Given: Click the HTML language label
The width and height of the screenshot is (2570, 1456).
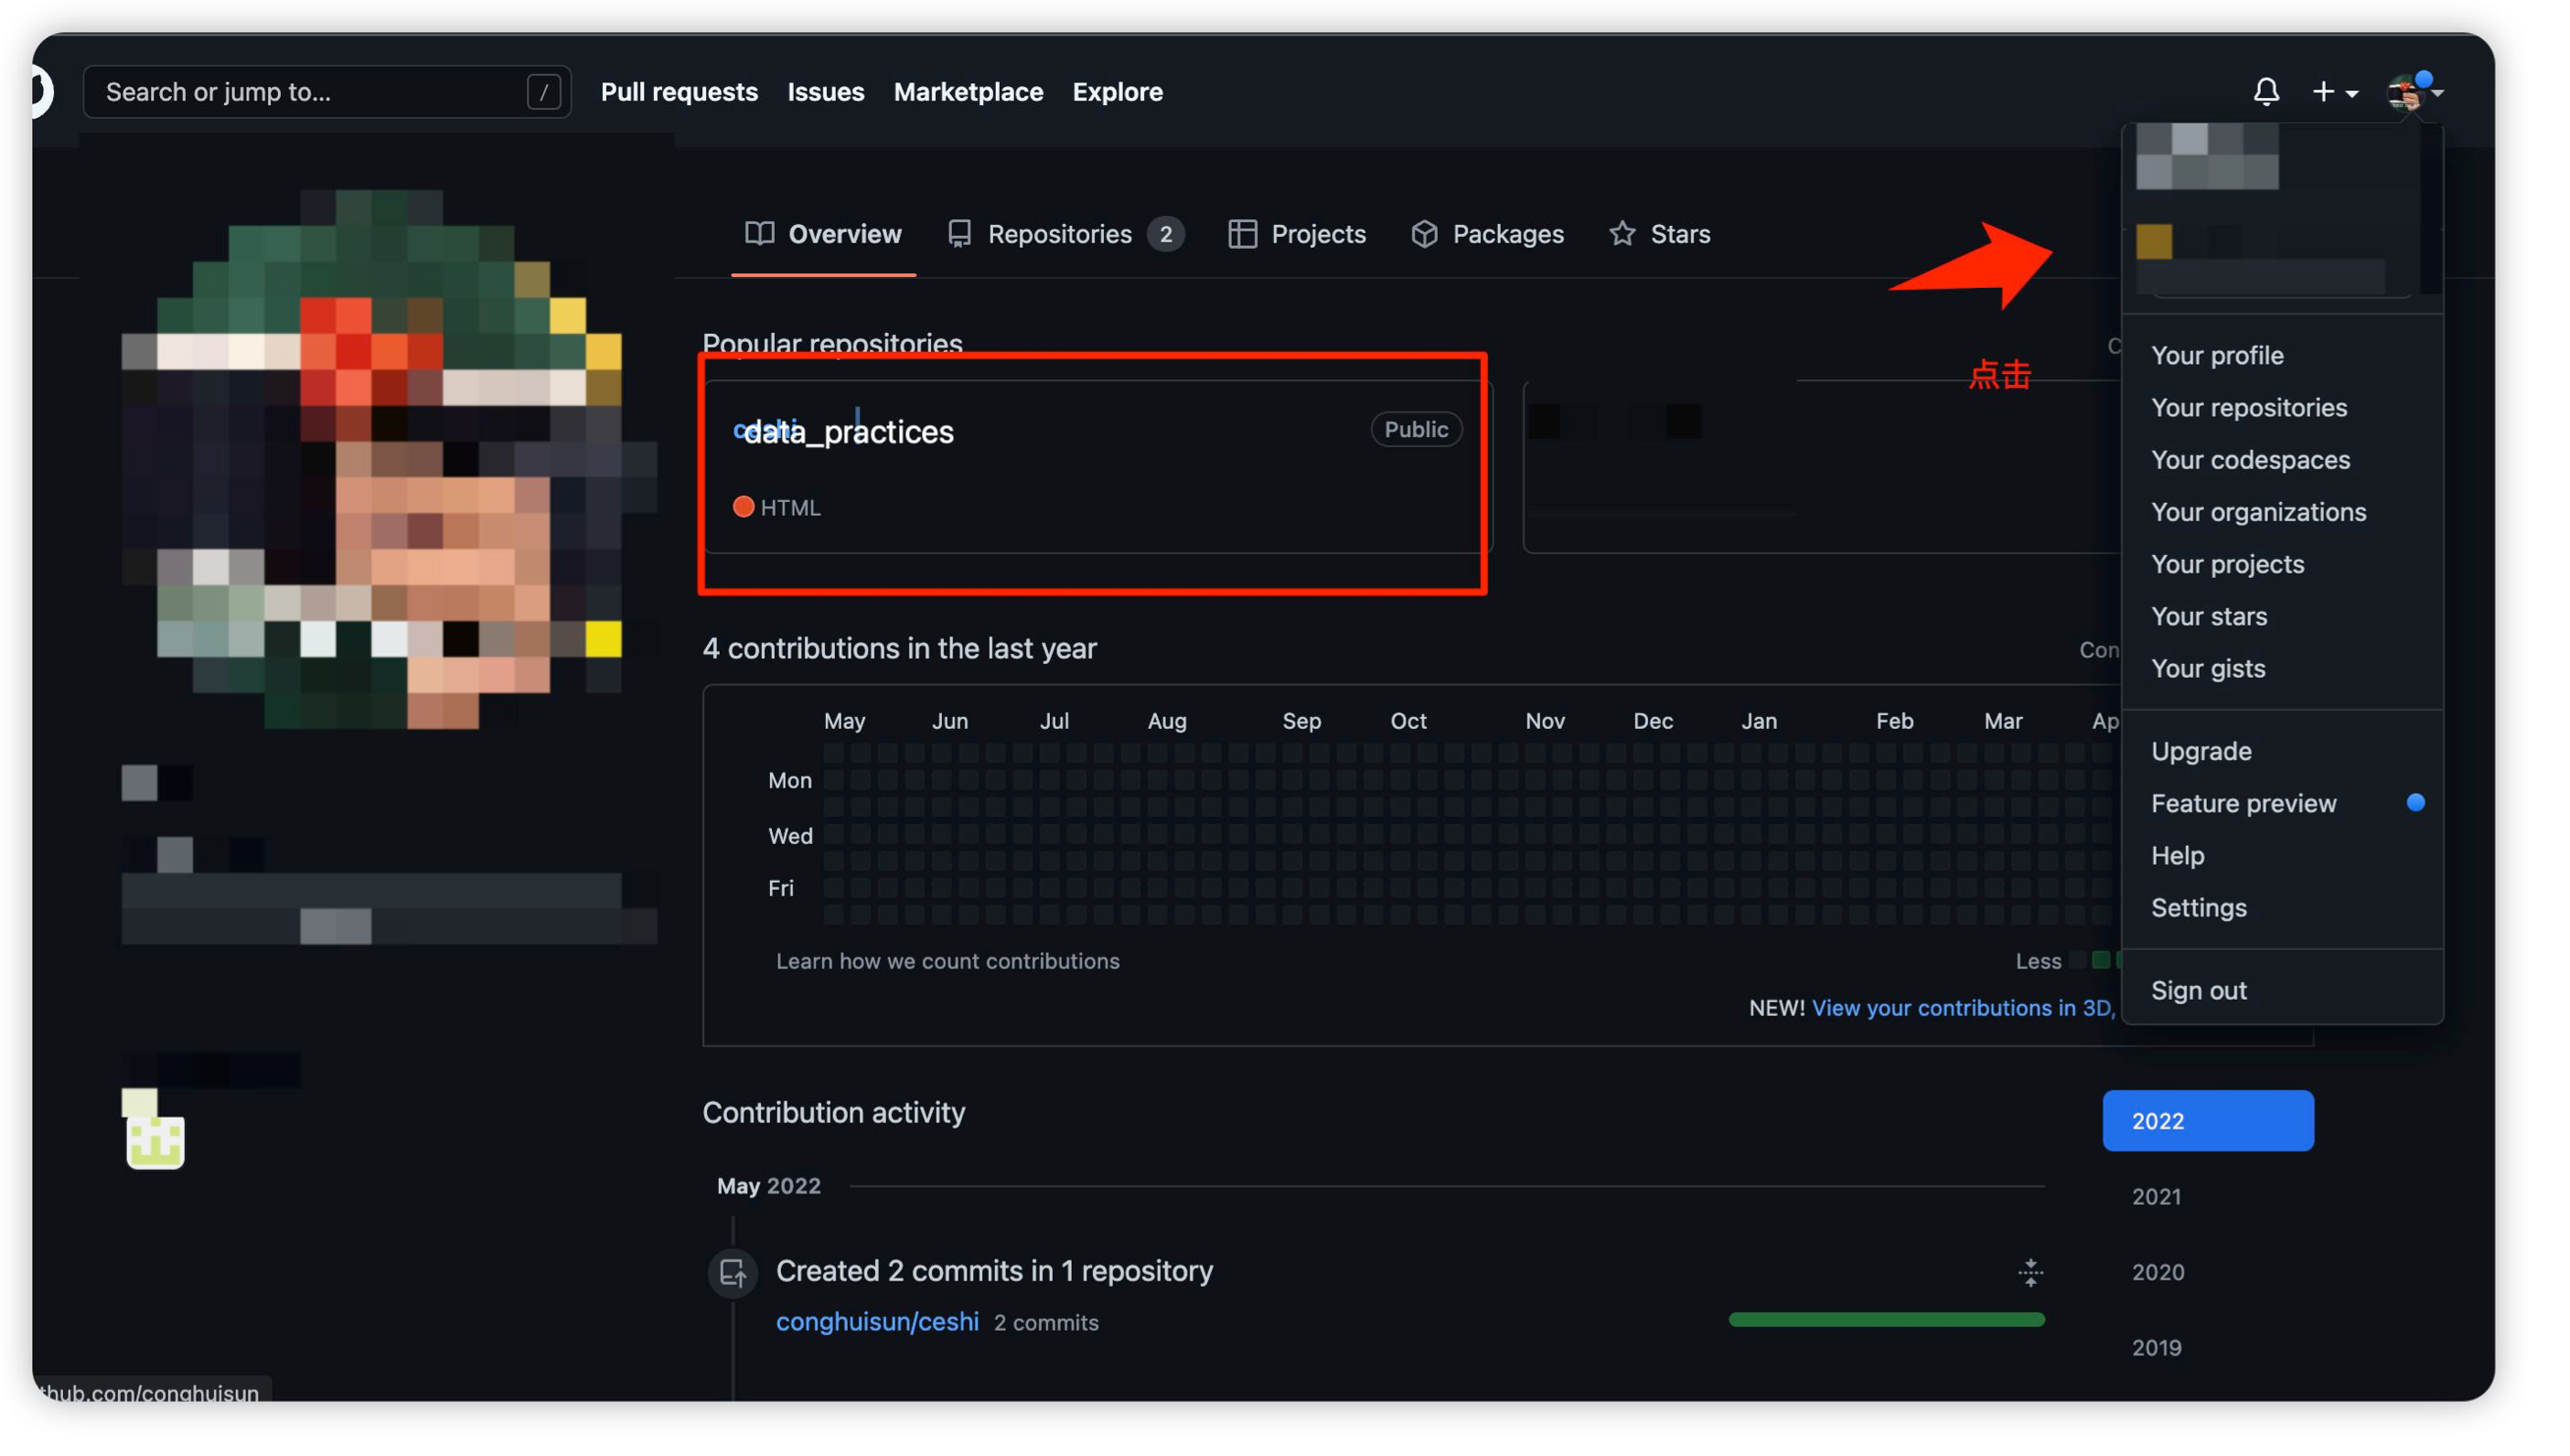Looking at the screenshot, I should (x=790, y=508).
